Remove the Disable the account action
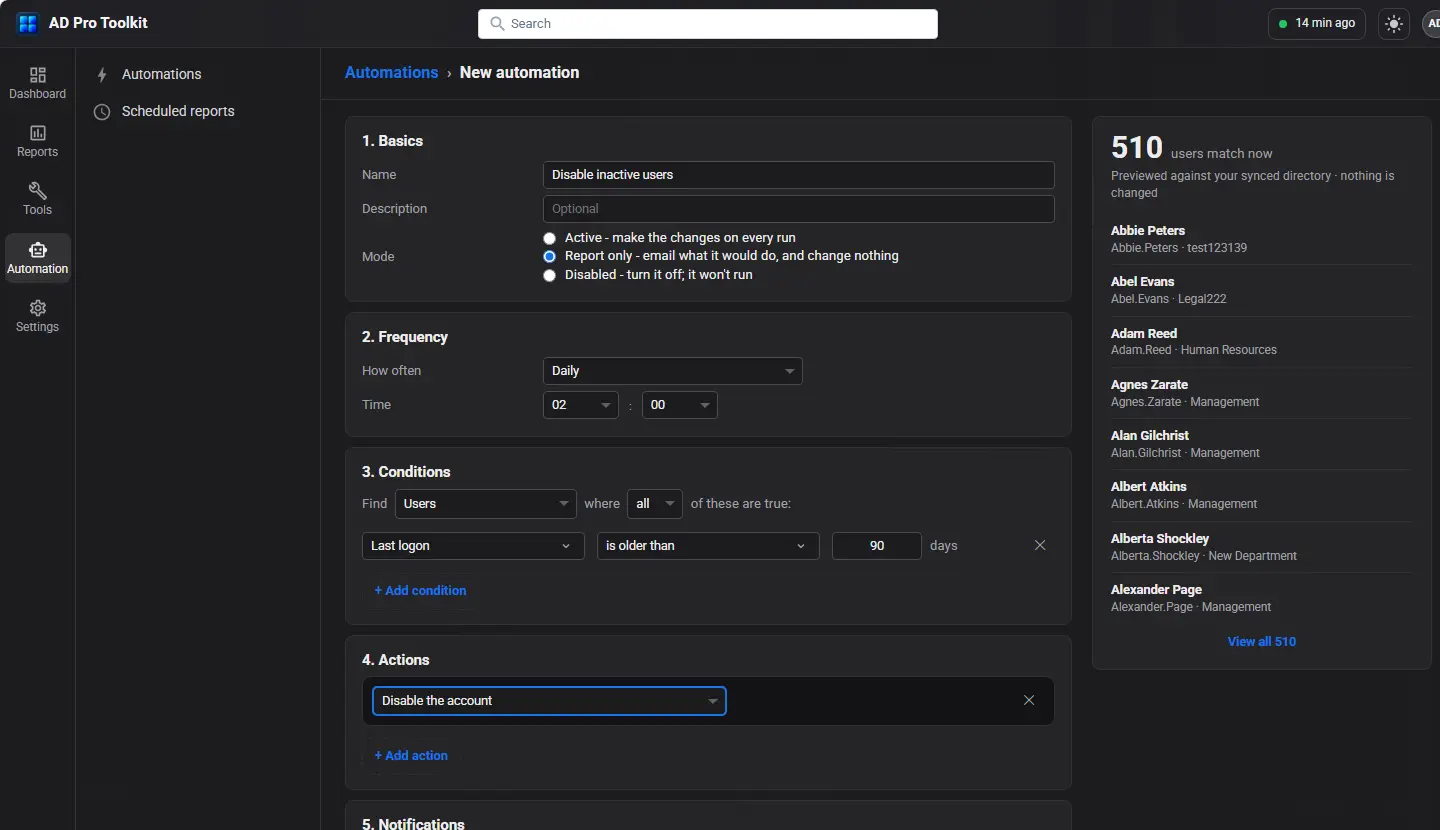The image size is (1440, 830). pos(1029,700)
